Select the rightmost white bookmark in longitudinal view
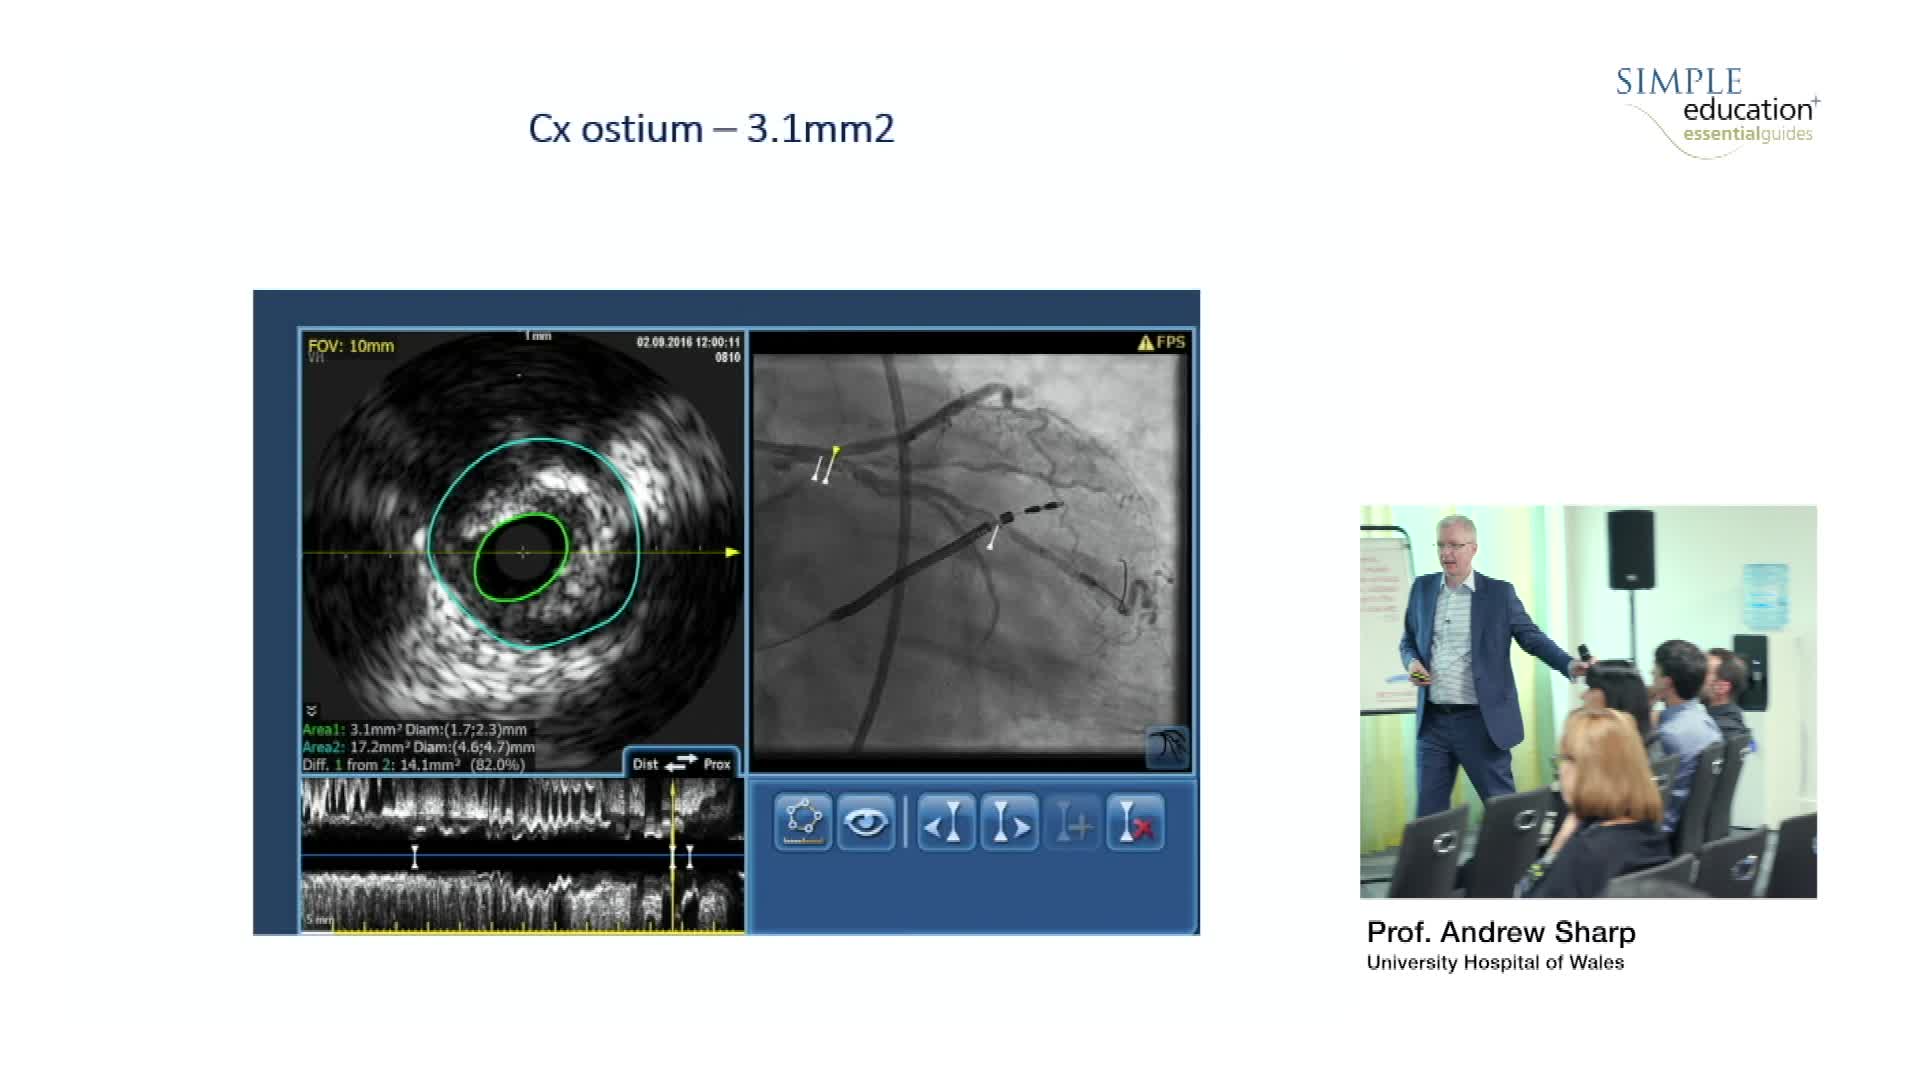The width and height of the screenshot is (1920, 1080). click(689, 856)
